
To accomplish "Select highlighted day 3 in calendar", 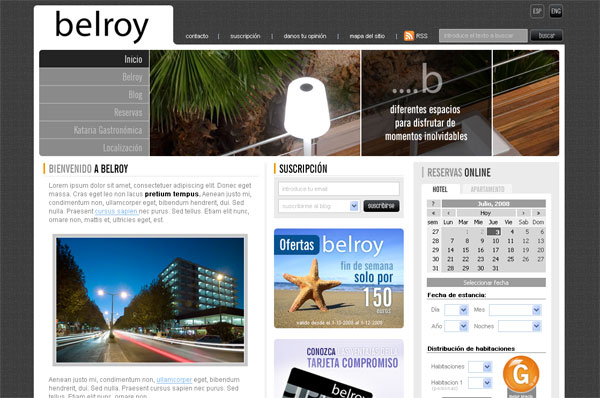I will pyautogui.click(x=494, y=232).
